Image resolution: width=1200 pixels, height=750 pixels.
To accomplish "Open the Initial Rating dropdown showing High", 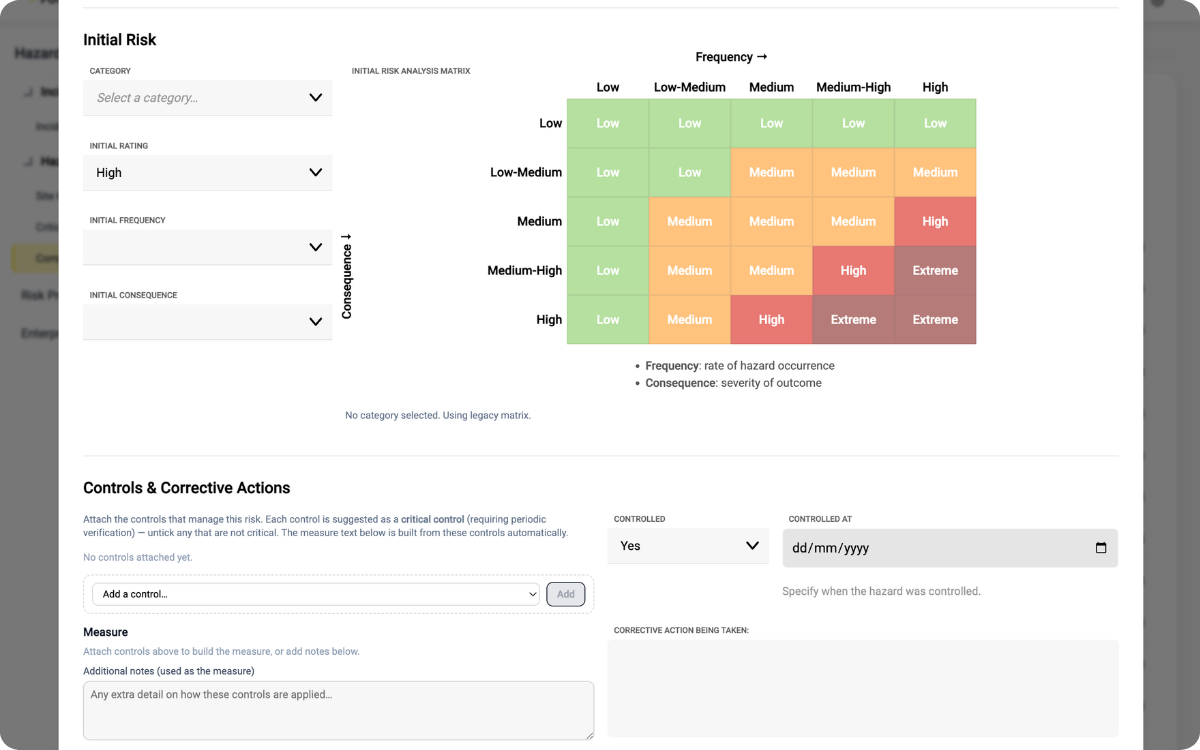I will click(208, 172).
